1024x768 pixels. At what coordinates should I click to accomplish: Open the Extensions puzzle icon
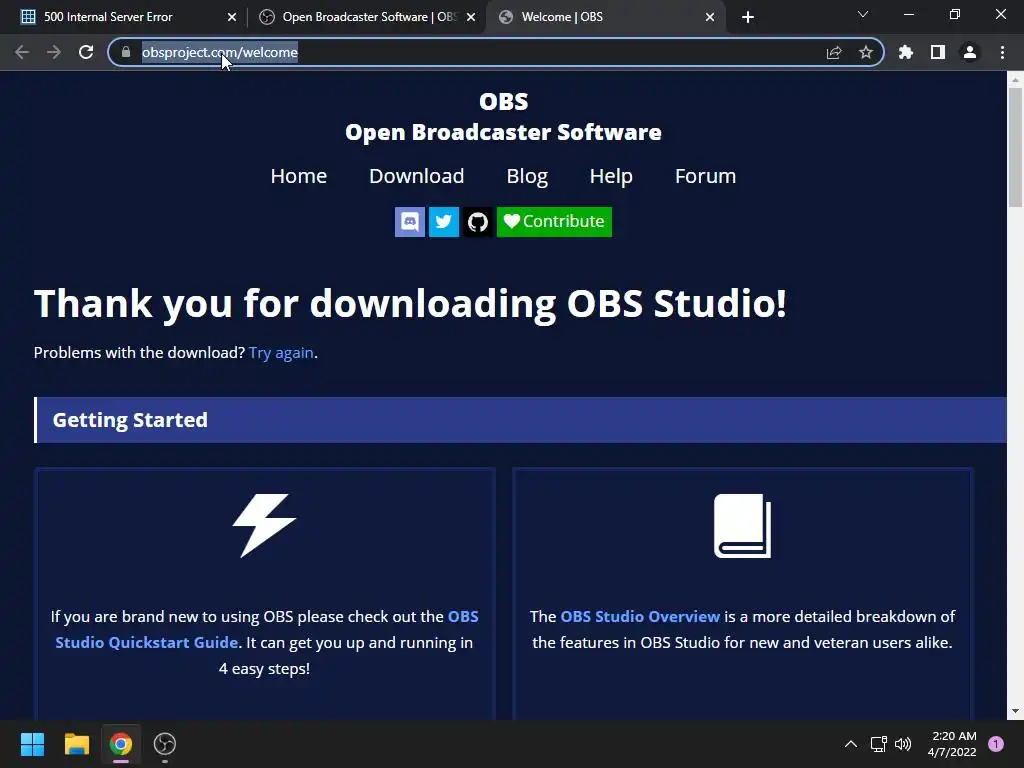[906, 52]
